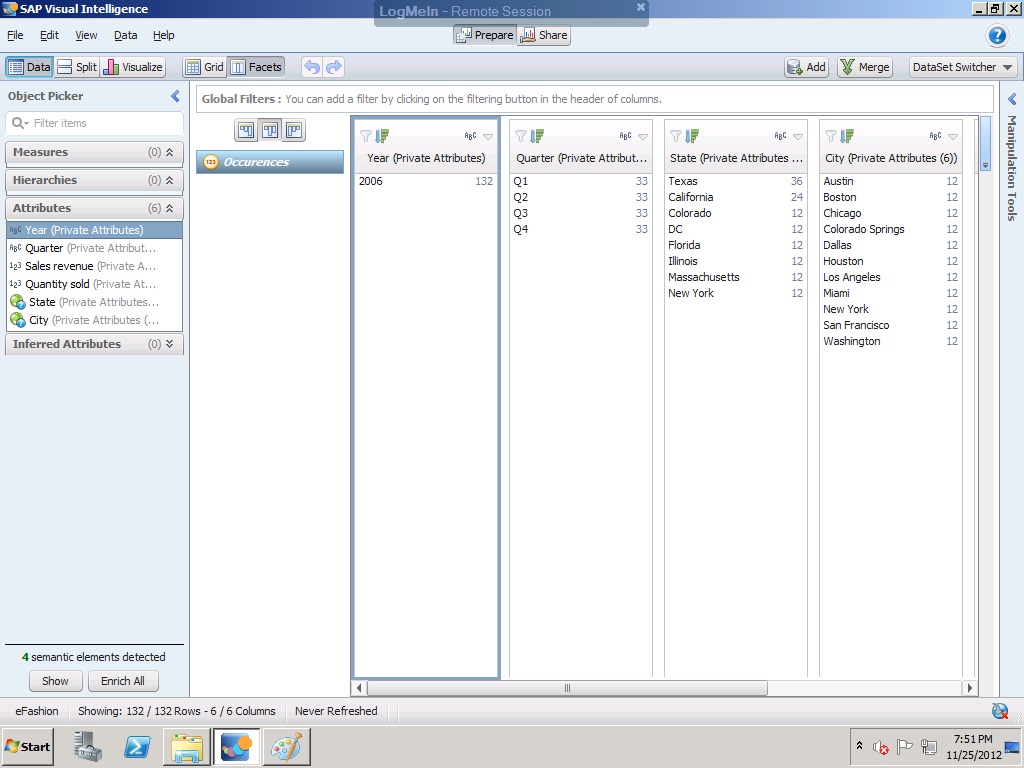Toggle Facets display mode

tap(256, 67)
